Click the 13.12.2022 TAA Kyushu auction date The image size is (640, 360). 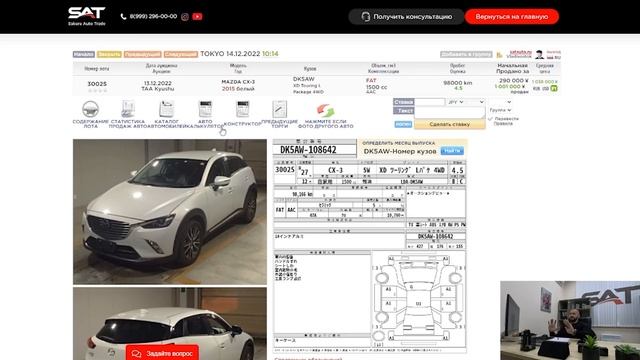[x=158, y=86]
